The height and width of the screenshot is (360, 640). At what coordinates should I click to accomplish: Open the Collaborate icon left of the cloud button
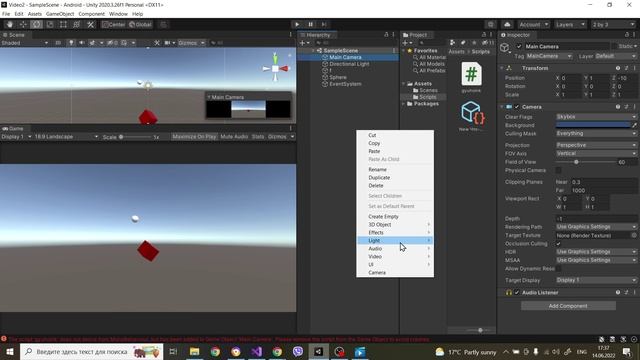pos(491,24)
